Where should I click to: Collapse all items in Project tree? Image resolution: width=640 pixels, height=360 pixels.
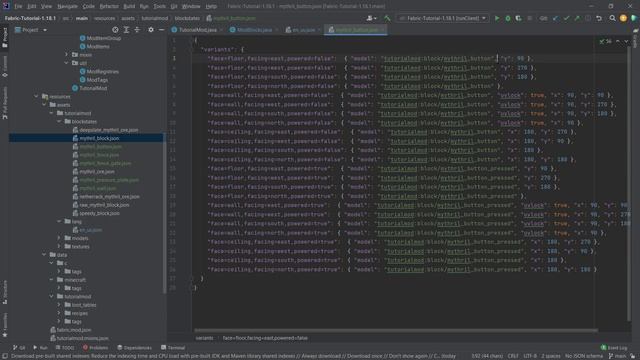pos(137,30)
